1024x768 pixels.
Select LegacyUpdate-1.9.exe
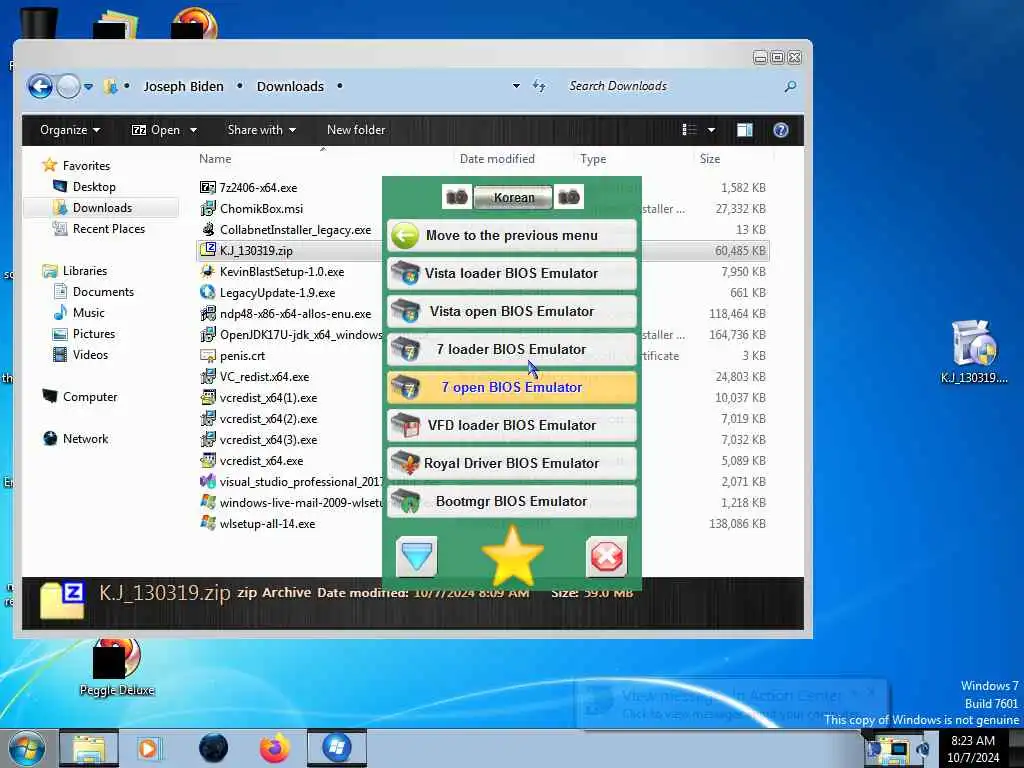tap(277, 293)
